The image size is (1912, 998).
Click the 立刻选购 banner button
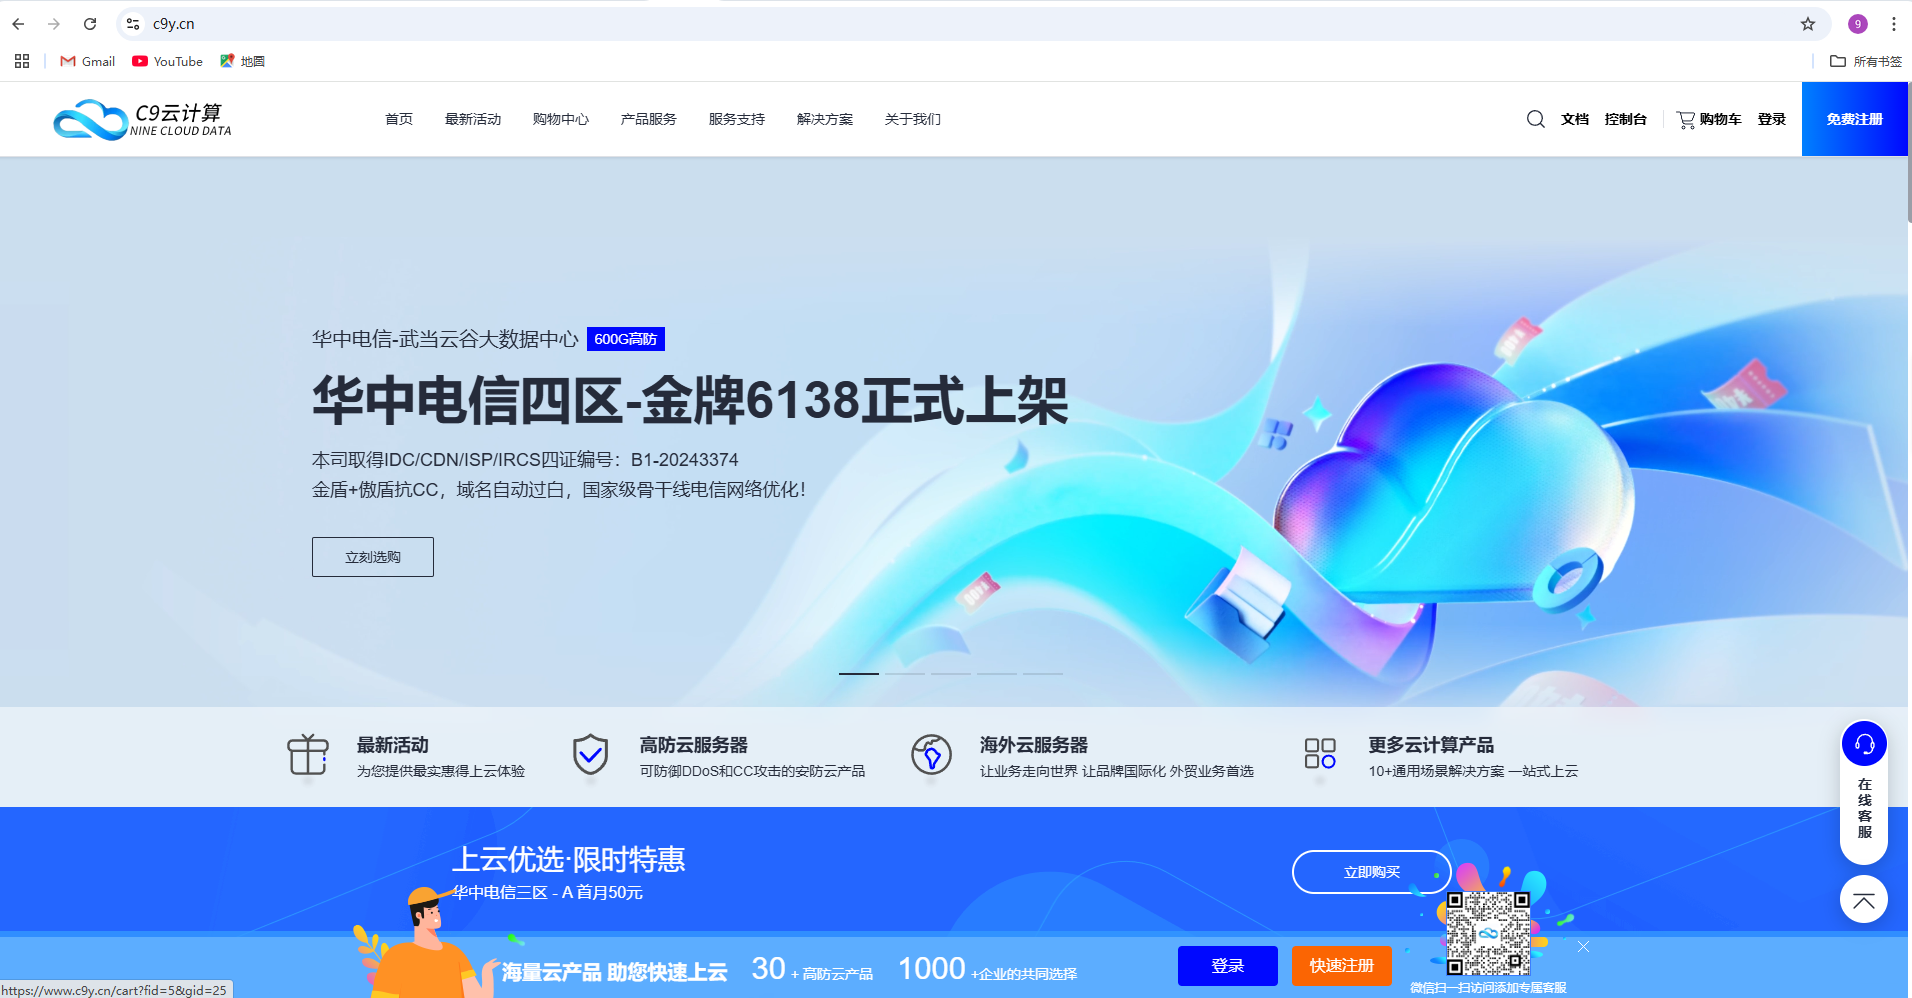coord(372,557)
